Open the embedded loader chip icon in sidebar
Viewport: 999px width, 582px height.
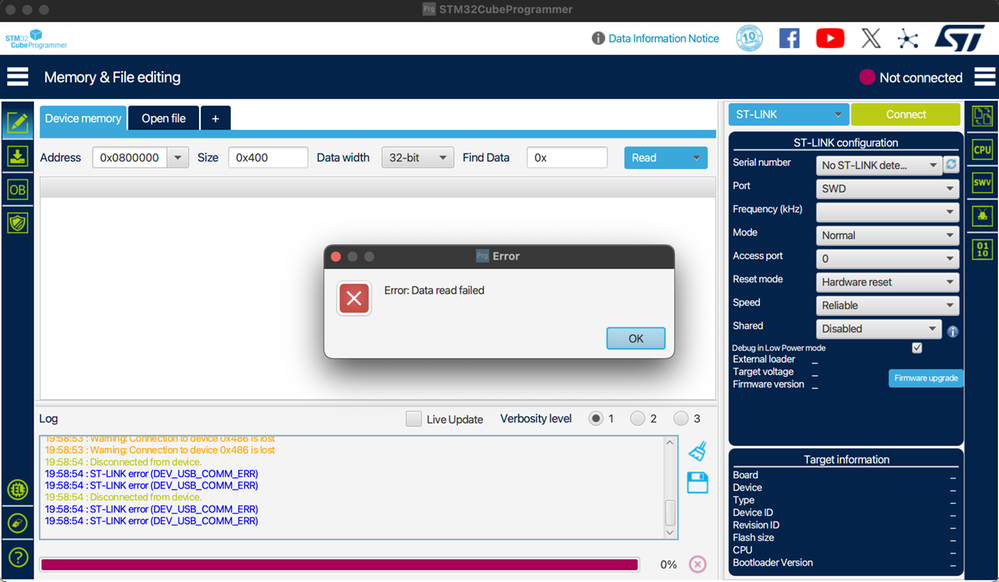click(x=17, y=490)
